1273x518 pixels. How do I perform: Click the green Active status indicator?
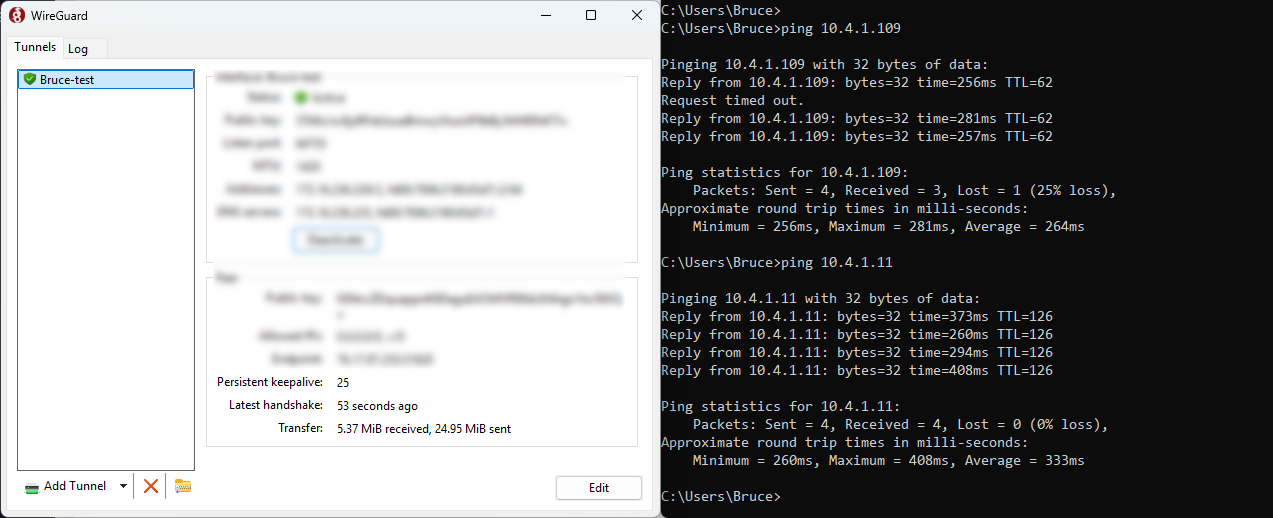[300, 98]
